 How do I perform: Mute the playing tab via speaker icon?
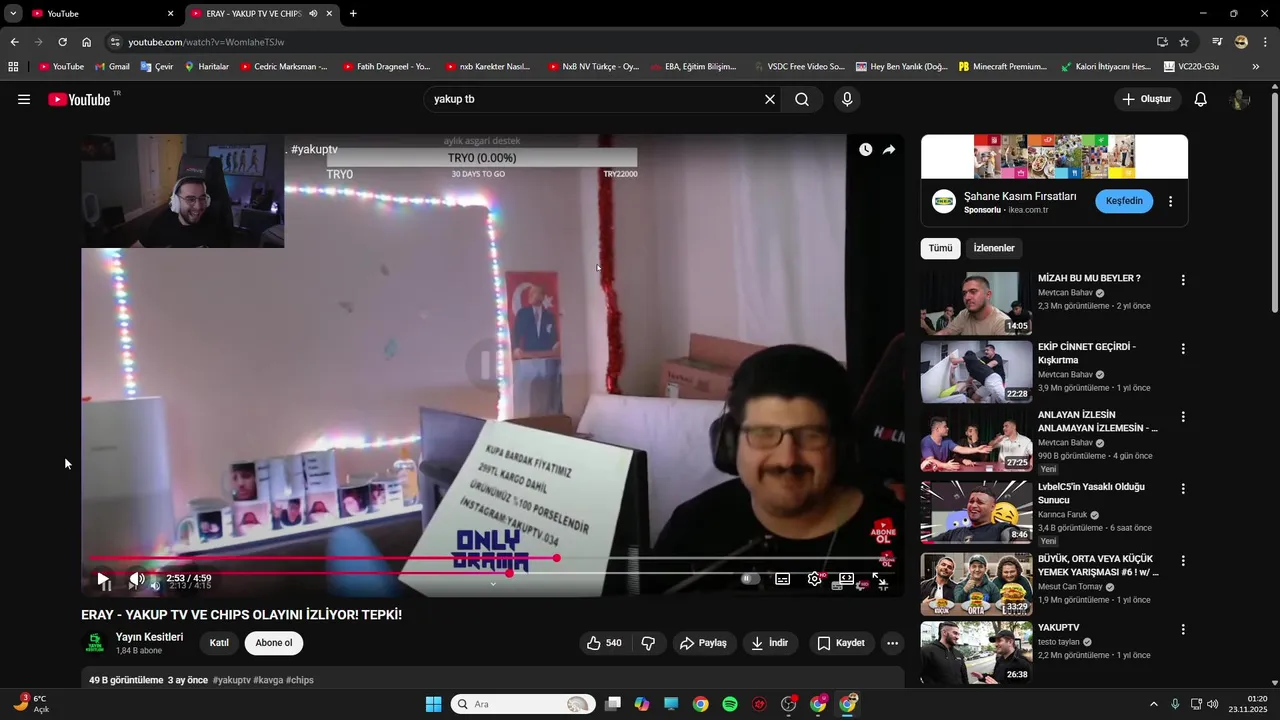[x=313, y=13]
